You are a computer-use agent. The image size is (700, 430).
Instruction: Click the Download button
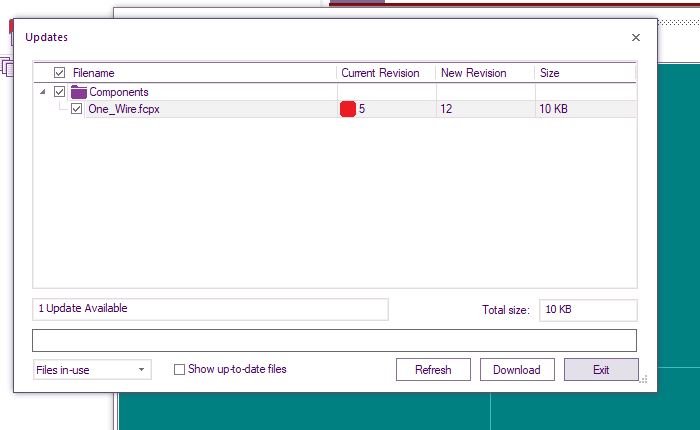(517, 370)
